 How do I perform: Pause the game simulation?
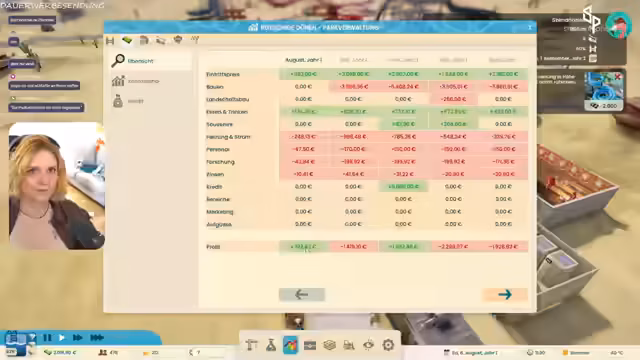point(47,338)
